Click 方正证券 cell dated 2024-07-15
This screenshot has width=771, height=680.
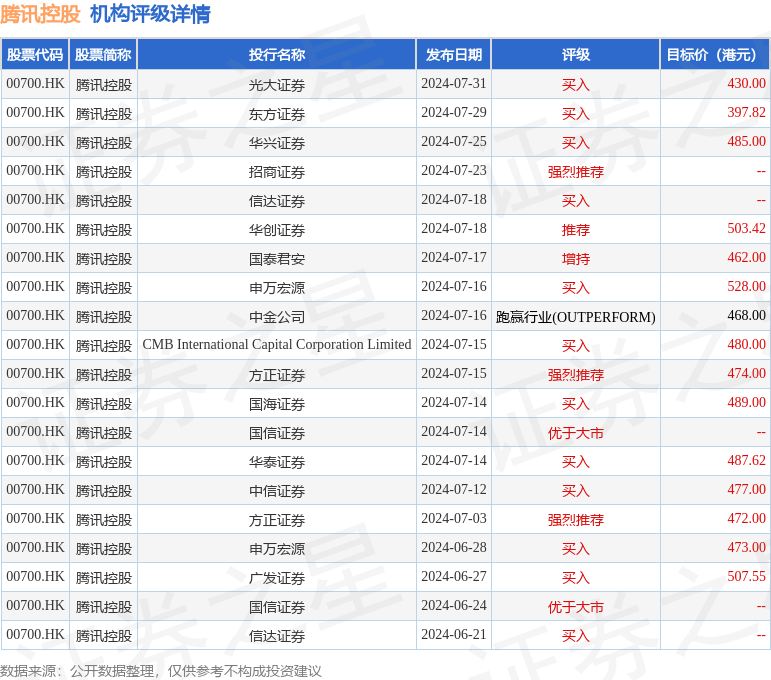(x=277, y=375)
